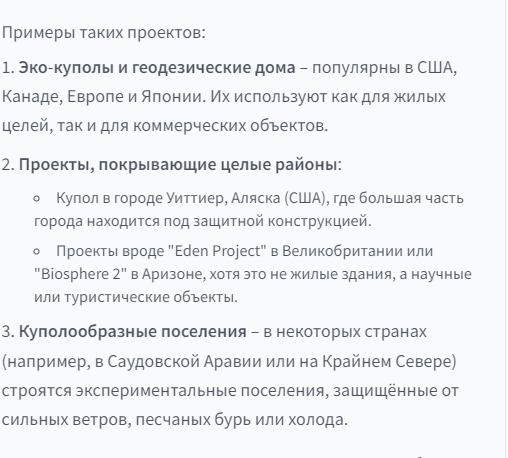Click the bold 'Проекты, покрывающие целые районы' heading
Viewport: 508px width, 458px height.
(x=178, y=164)
